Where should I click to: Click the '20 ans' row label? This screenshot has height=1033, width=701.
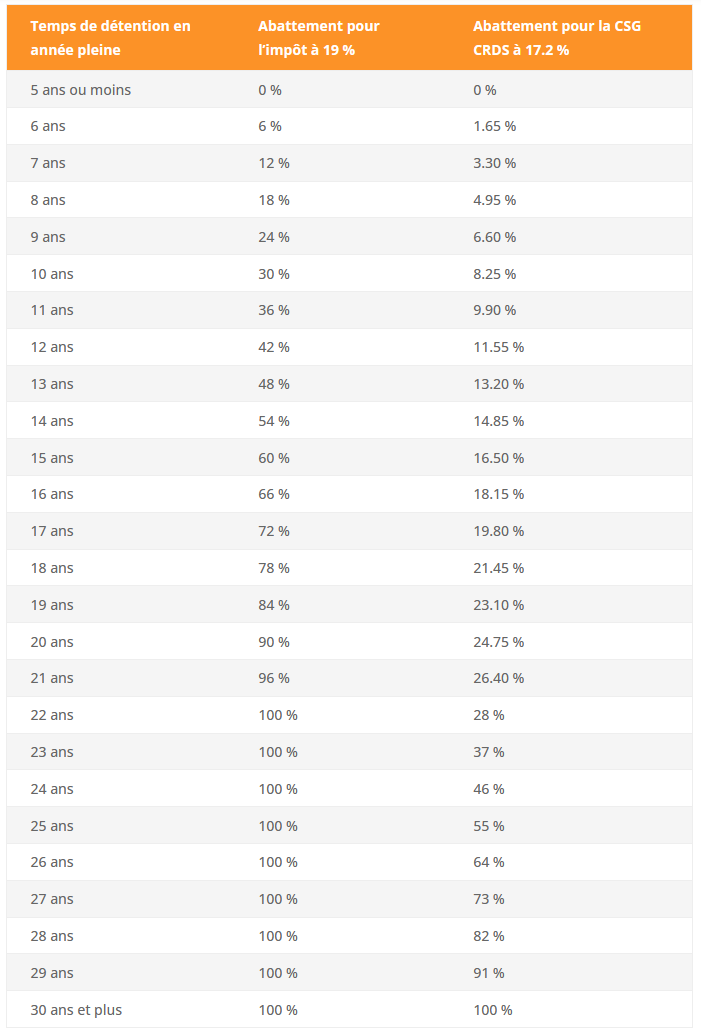coord(51,642)
